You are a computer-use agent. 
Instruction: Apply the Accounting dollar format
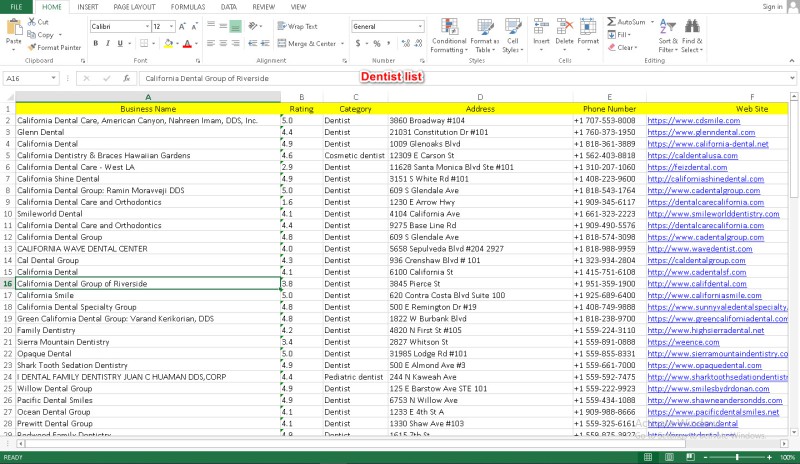pyautogui.click(x=358, y=43)
